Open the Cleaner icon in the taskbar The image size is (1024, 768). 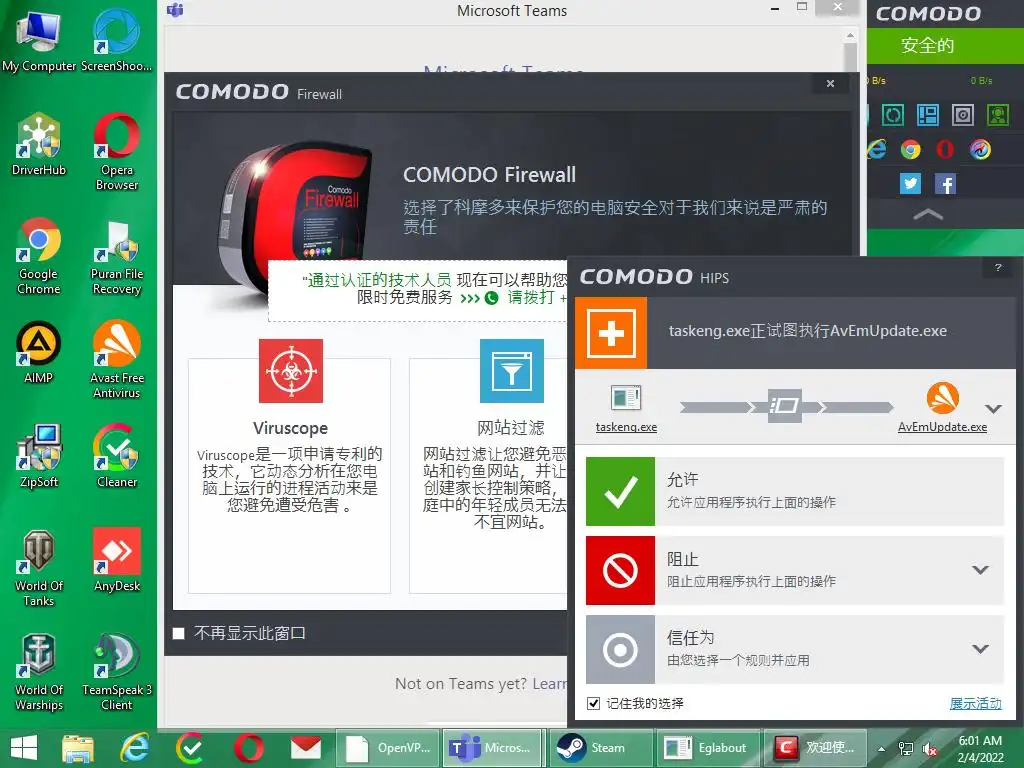click(191, 748)
